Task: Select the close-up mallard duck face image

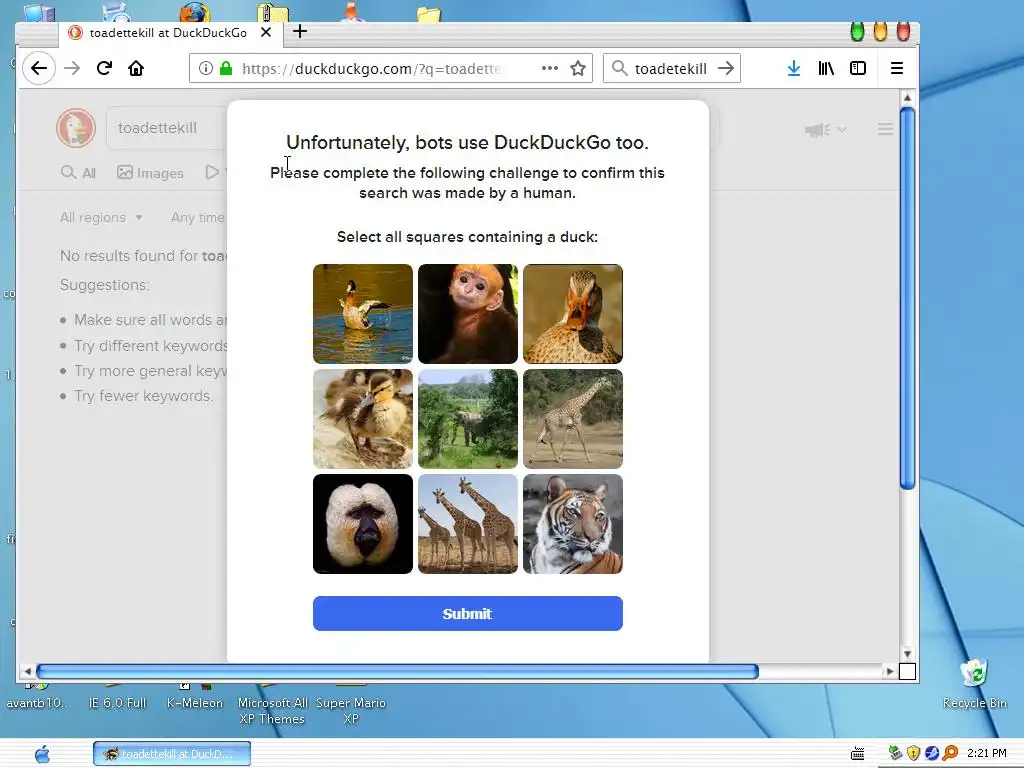Action: 573,314
